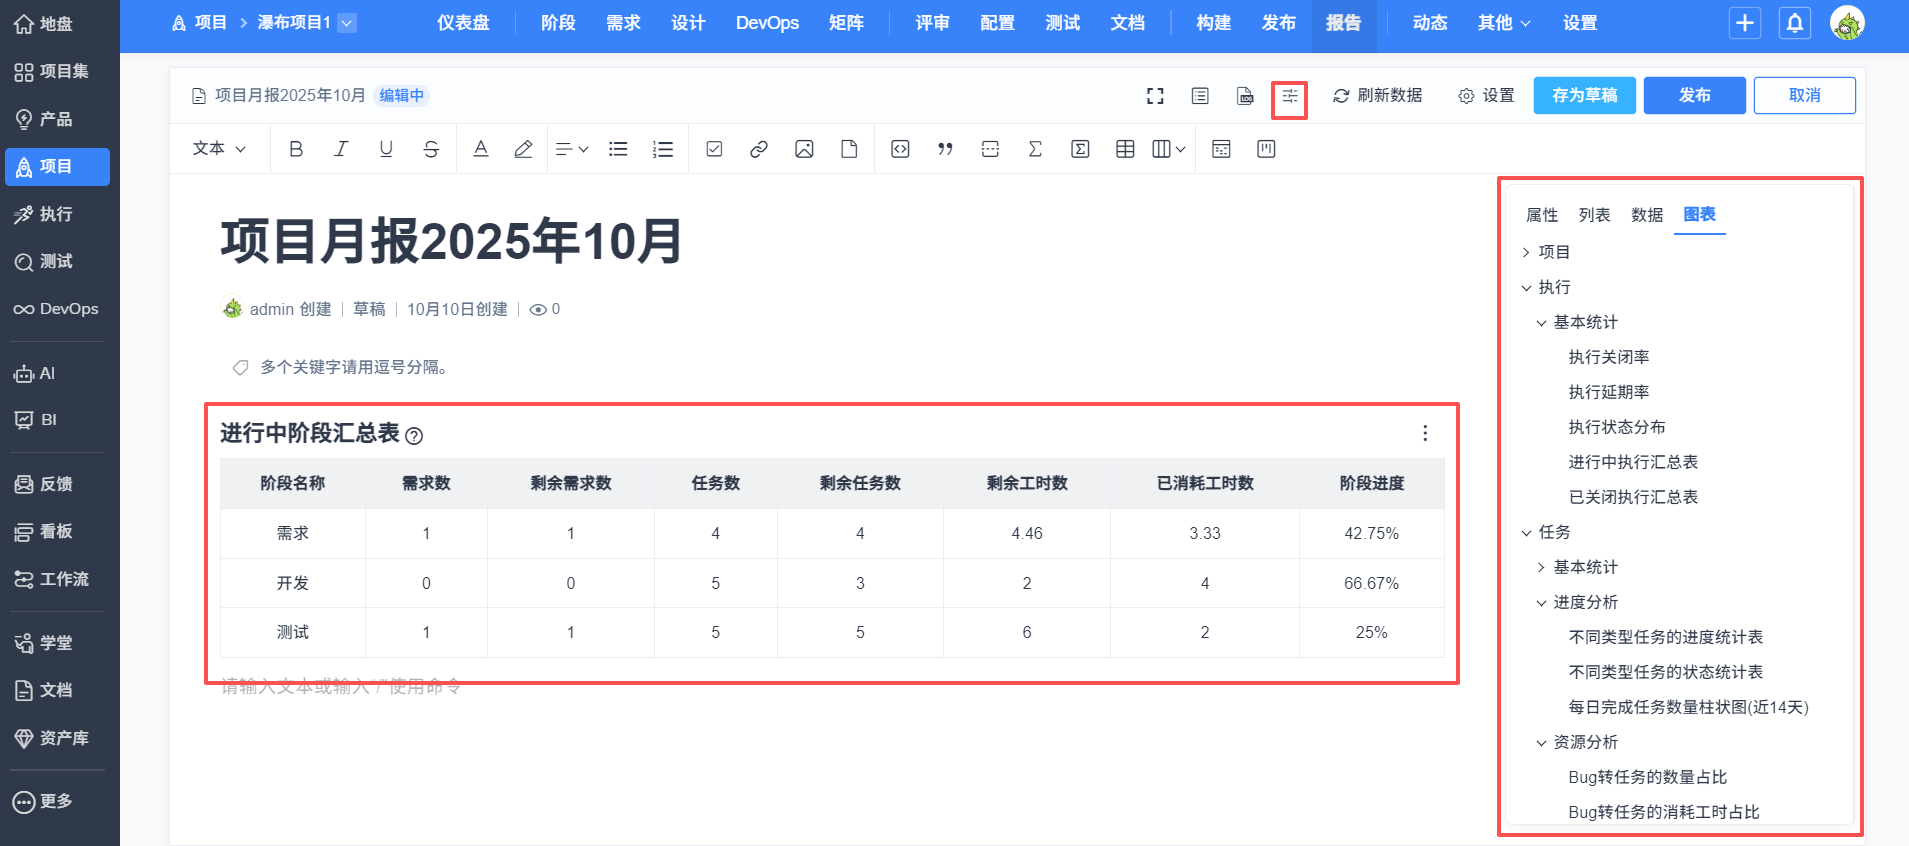Select 不同类型任务的进度统计表 item

pos(1665,637)
